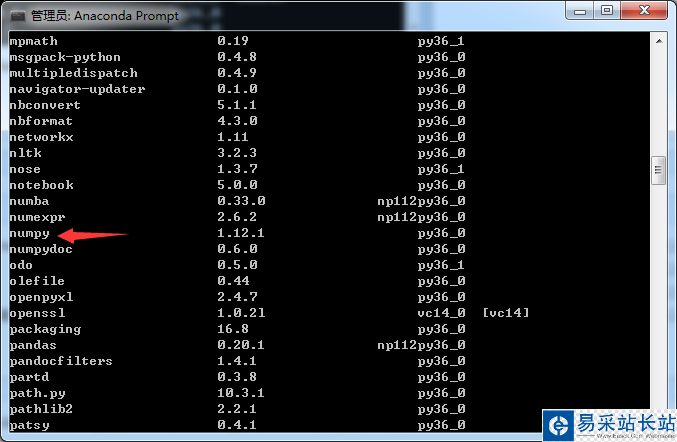Click the numexpr build np112py36_0

(x=421, y=217)
